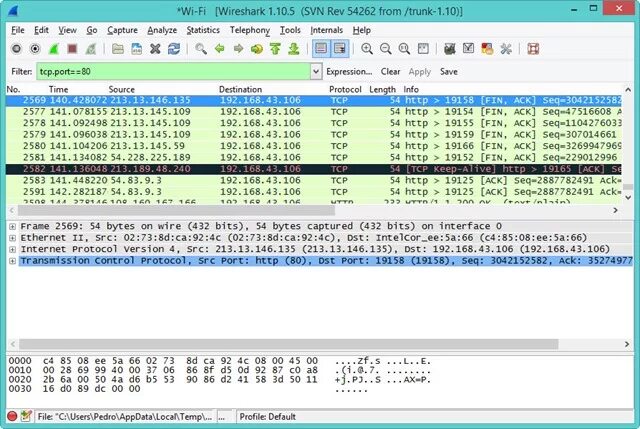Image resolution: width=640 pixels, height=429 pixels.
Task: Click packet list horizontal scroll right arrow
Action: [x=616, y=210]
